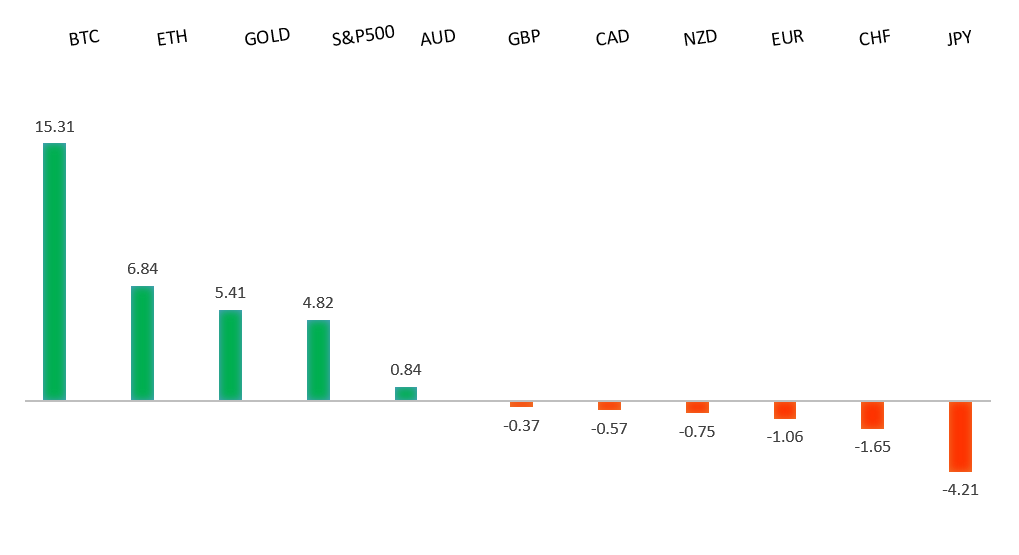Select the 0.84 data label

coord(406,369)
